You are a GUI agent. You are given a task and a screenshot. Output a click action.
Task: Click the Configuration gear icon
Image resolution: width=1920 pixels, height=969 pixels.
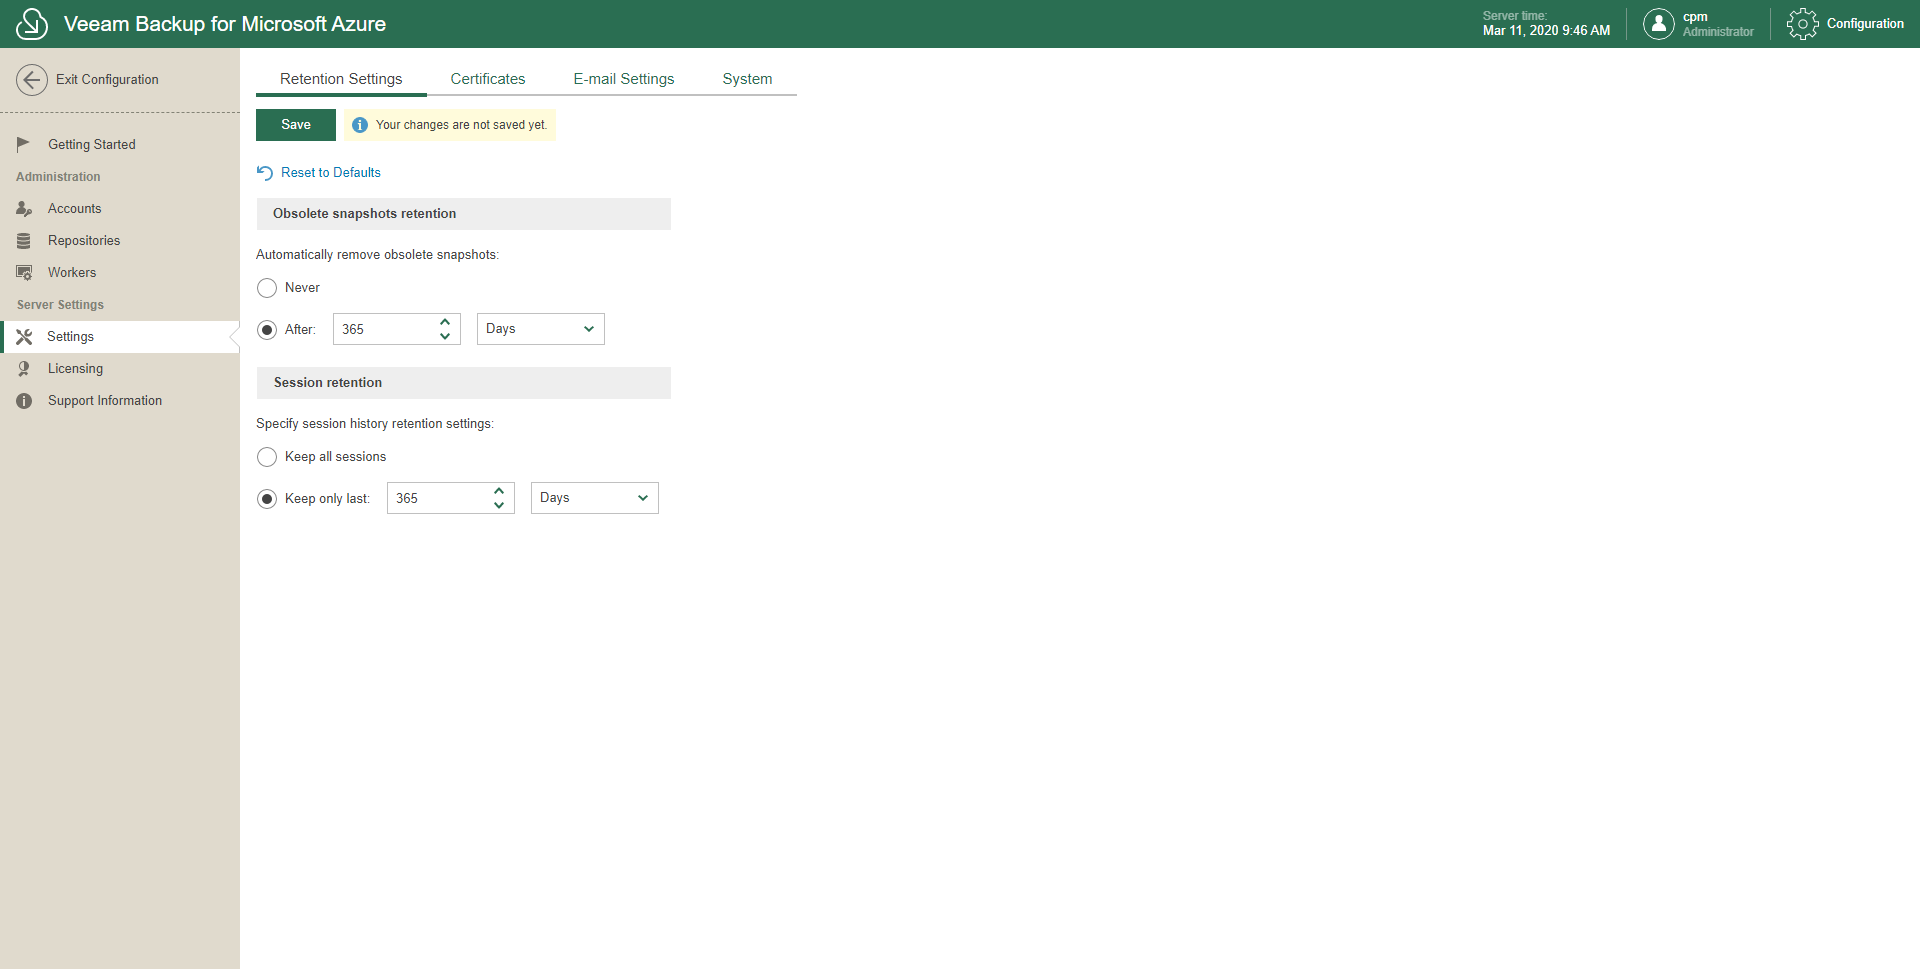coord(1802,24)
